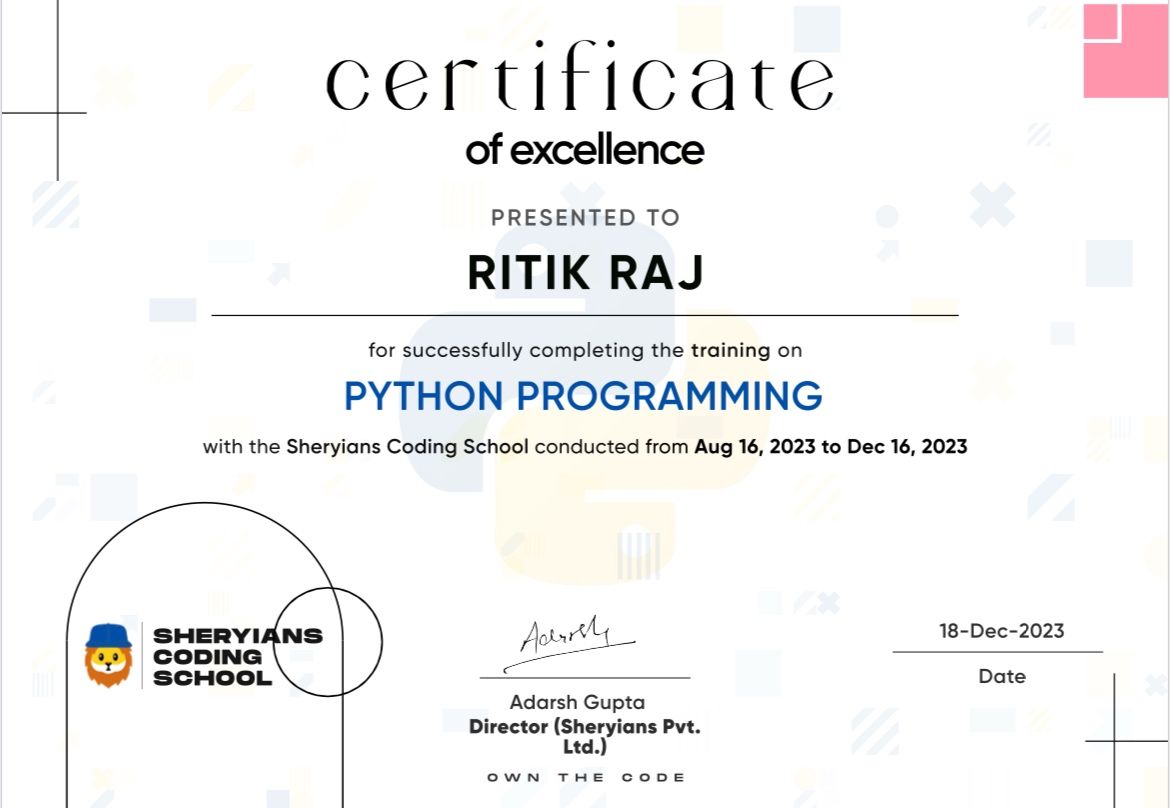
Task: Click the name 'Adarsh Gupta'
Action: click(578, 702)
